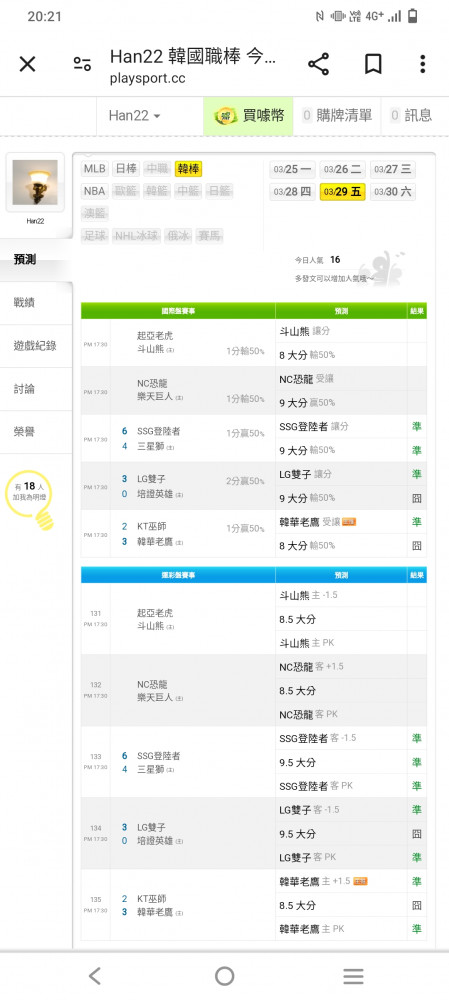The width and height of the screenshot is (449, 1000).
Task: Tap the Android home circle button
Action: [224, 976]
